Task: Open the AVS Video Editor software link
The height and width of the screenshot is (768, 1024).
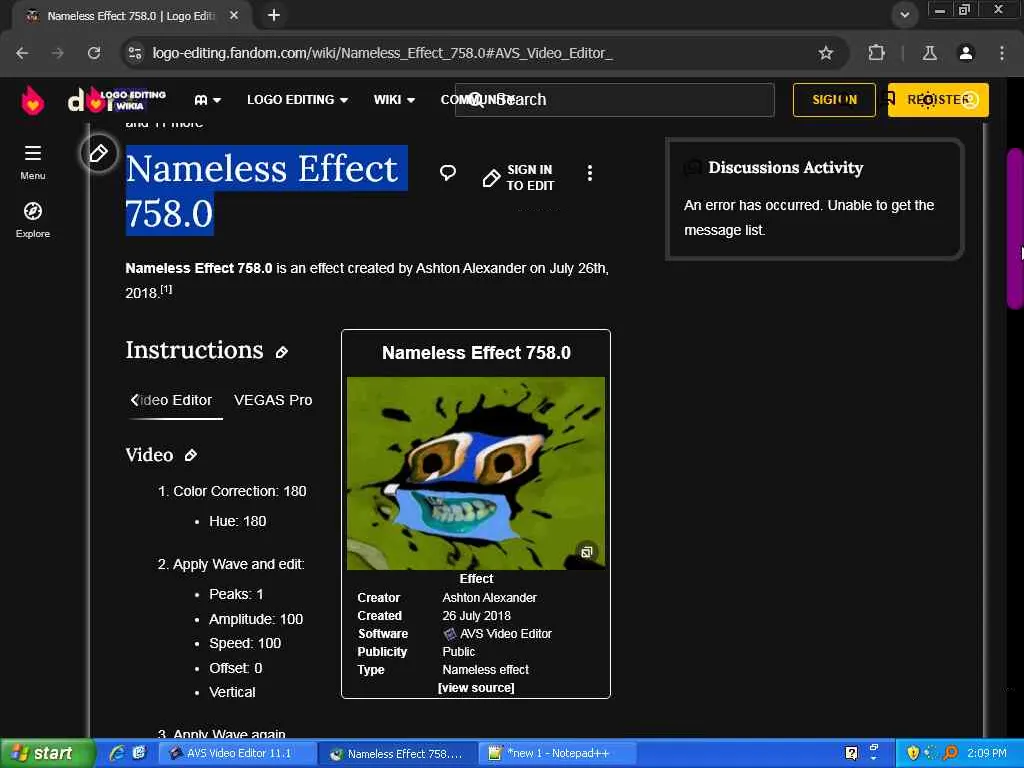Action: (505, 634)
